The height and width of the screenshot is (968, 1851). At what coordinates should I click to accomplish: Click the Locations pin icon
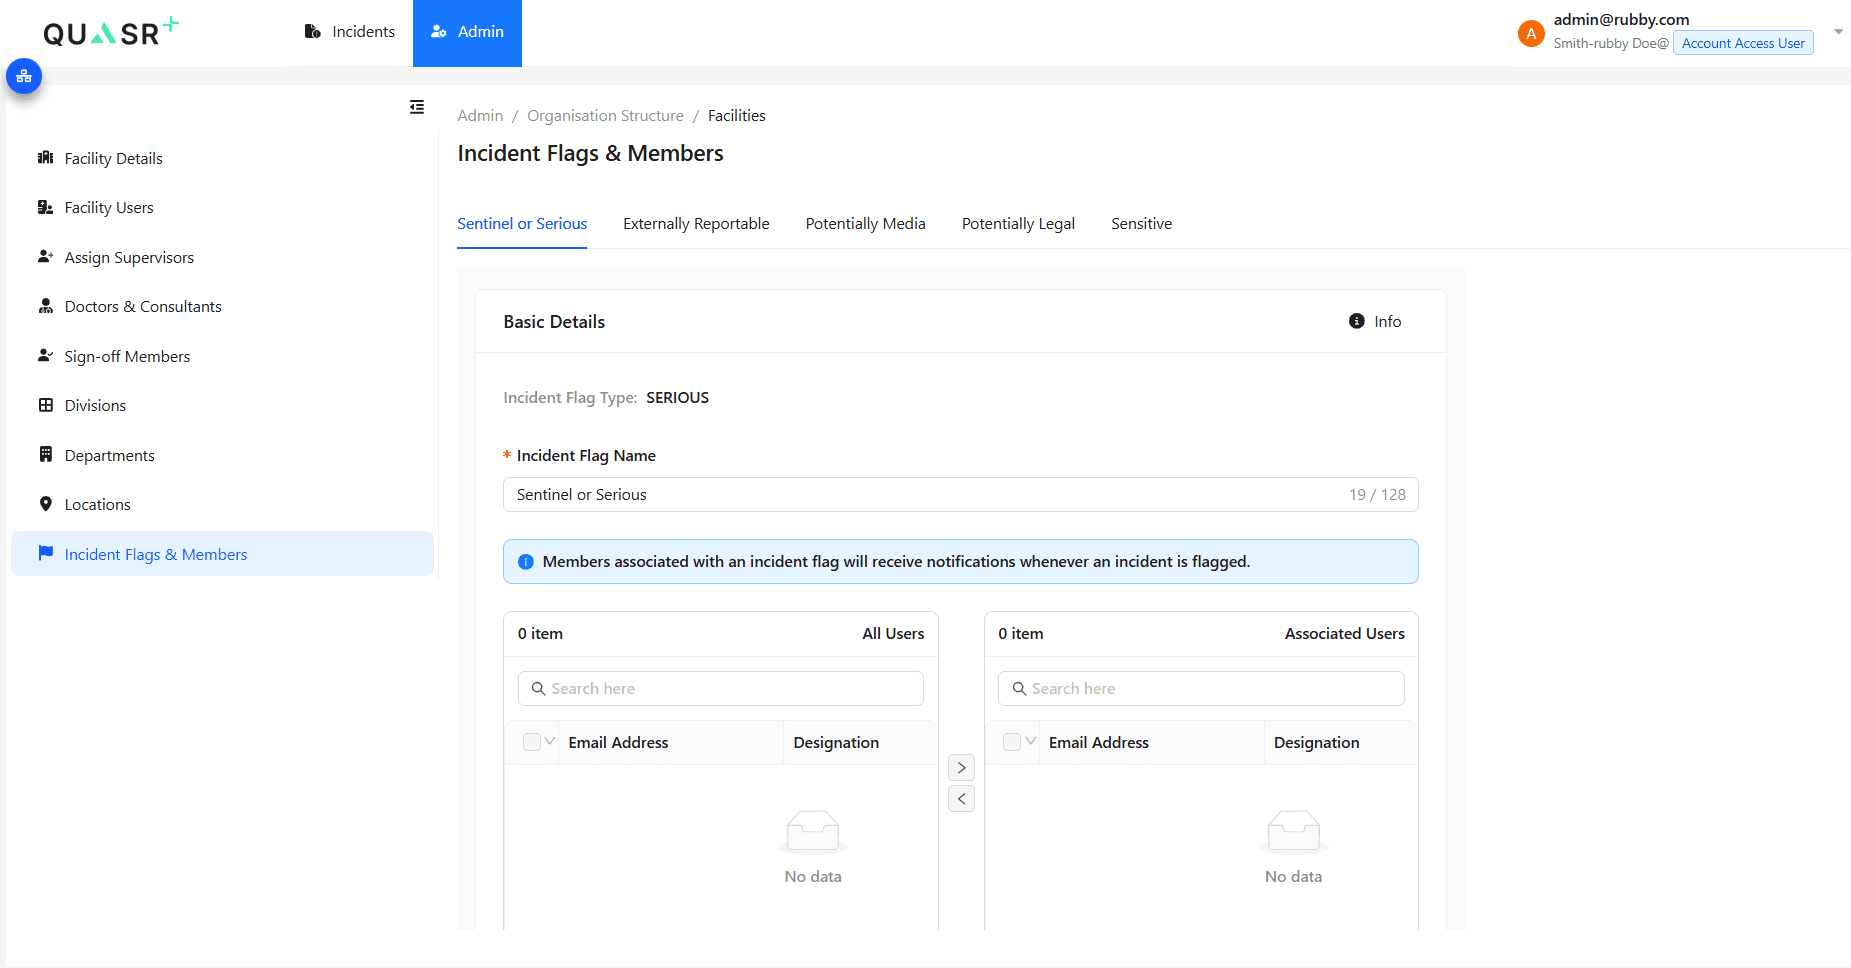tap(46, 504)
